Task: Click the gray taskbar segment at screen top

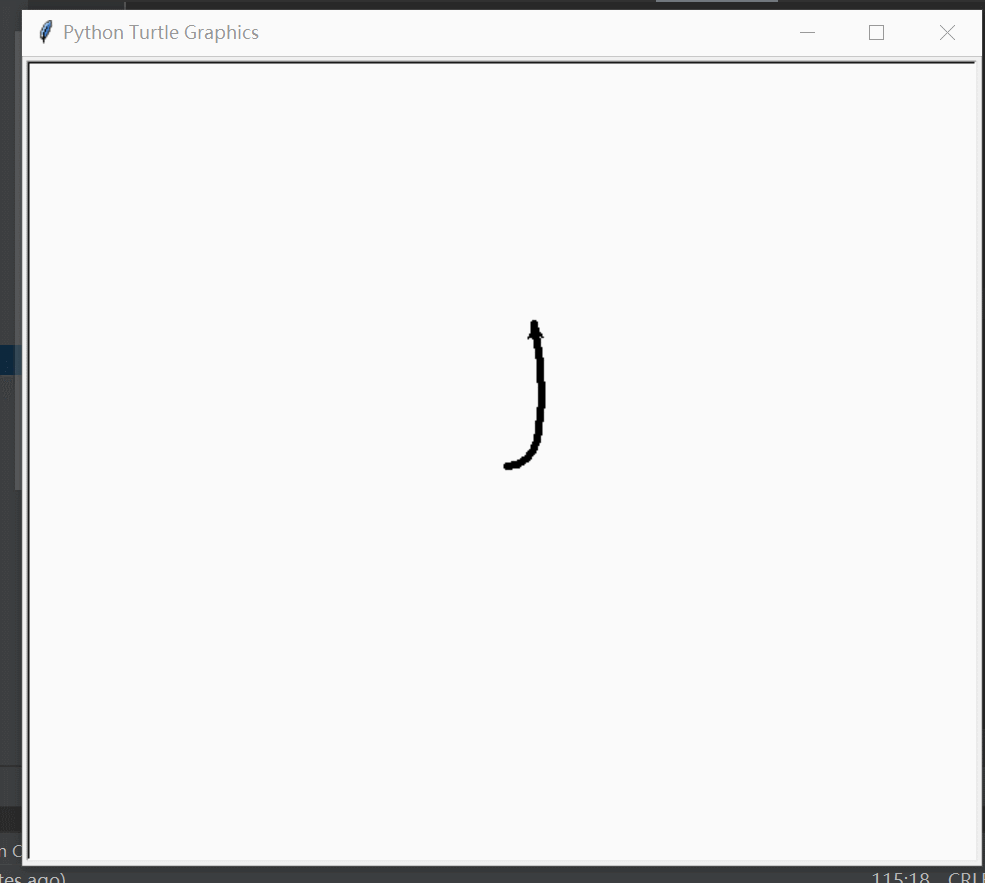Action: click(716, 3)
